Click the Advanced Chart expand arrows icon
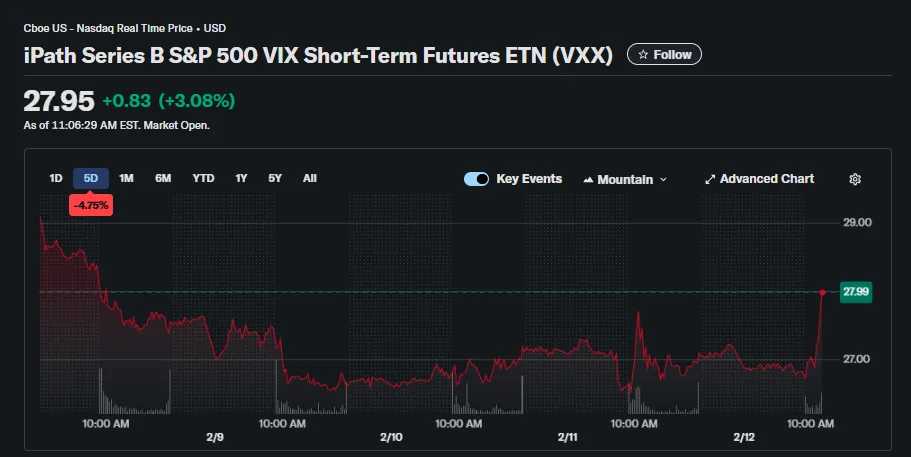The width and height of the screenshot is (911, 457). coord(710,179)
